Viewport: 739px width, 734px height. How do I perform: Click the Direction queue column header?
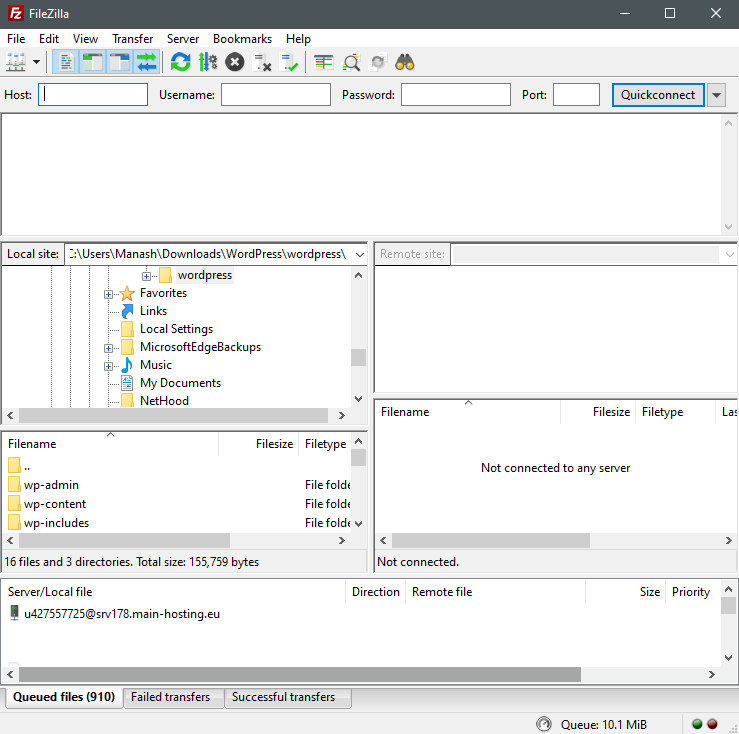(x=376, y=592)
